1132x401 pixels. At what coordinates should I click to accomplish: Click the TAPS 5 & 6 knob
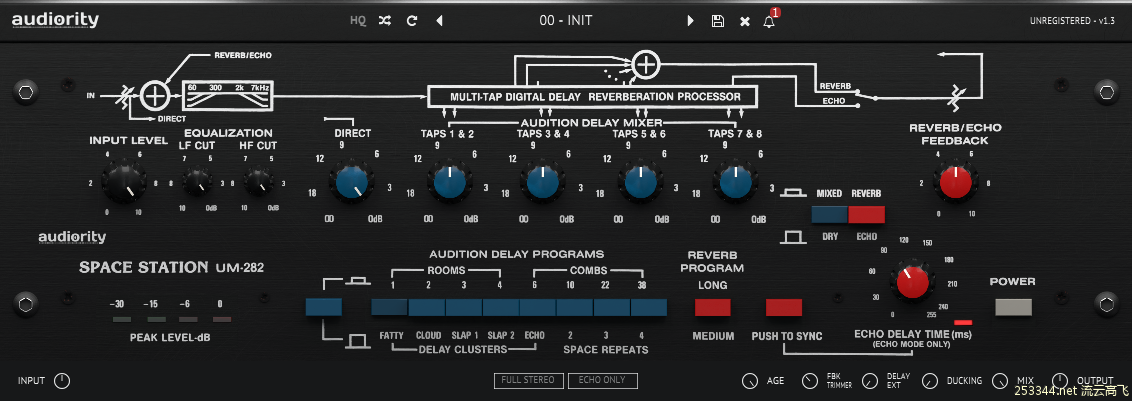(x=640, y=181)
